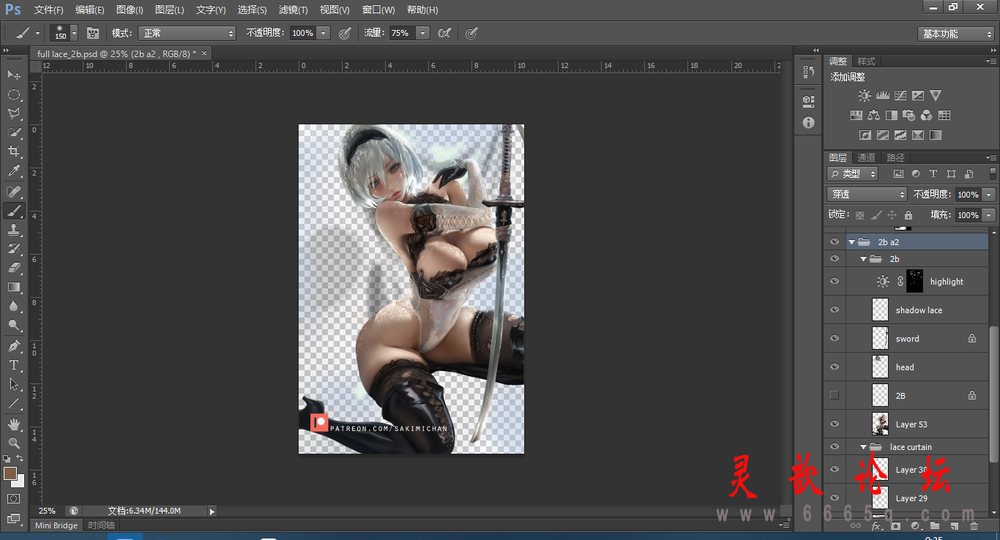Select the Blur tool
Image resolution: width=1000 pixels, height=540 pixels.
coord(13,306)
